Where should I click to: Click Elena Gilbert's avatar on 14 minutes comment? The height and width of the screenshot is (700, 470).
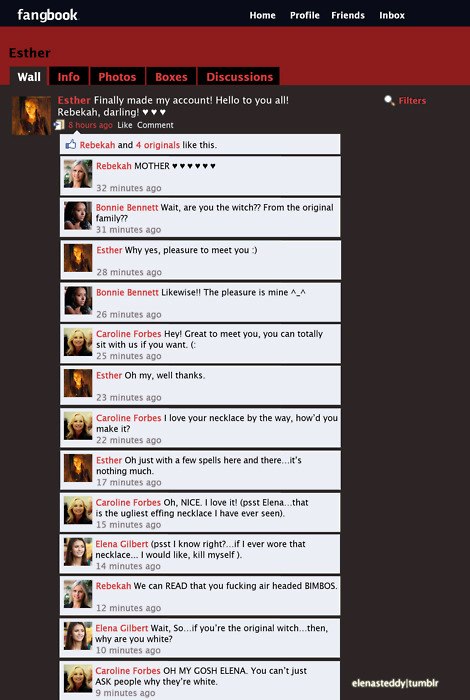(78, 552)
